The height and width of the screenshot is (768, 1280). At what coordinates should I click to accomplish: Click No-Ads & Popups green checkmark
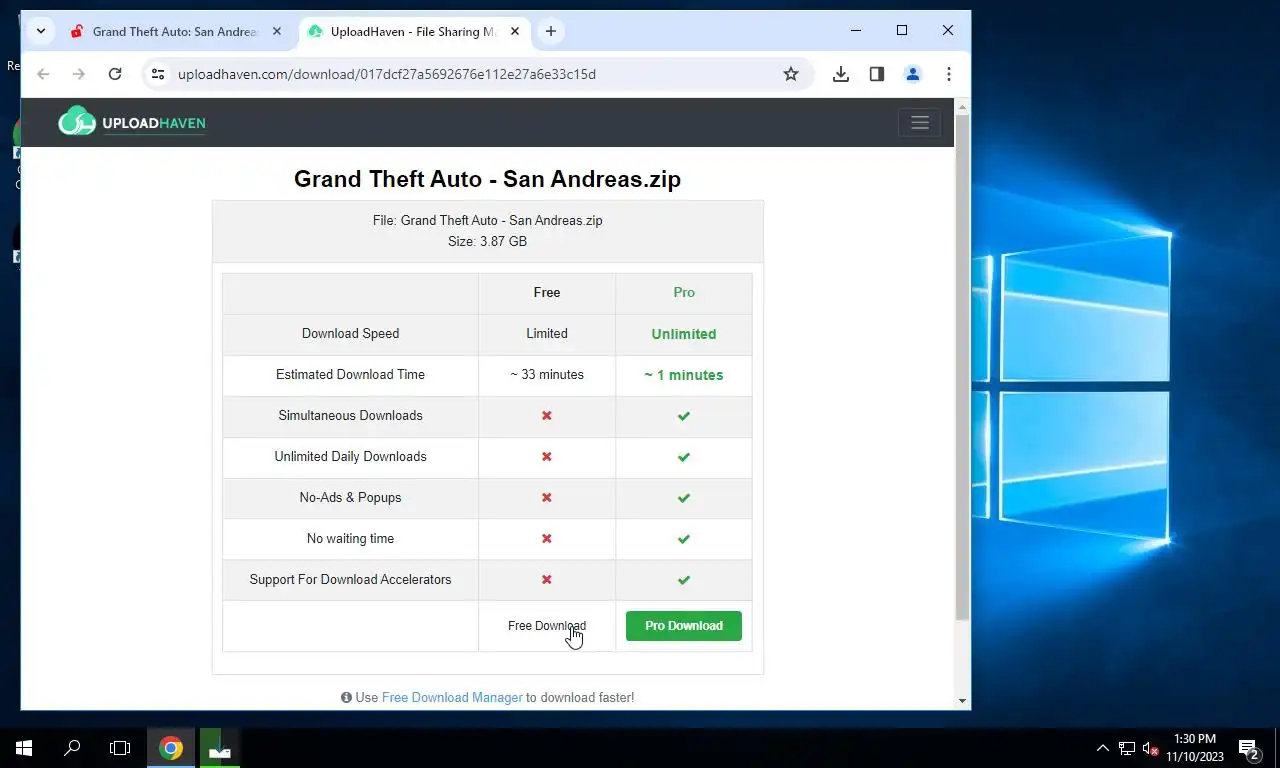(684, 497)
